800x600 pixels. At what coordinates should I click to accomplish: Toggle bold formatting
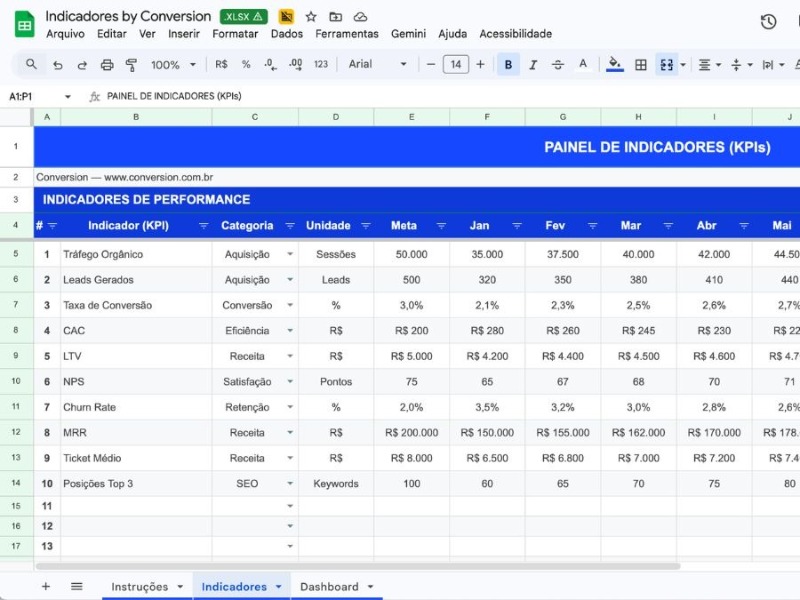pyautogui.click(x=508, y=65)
